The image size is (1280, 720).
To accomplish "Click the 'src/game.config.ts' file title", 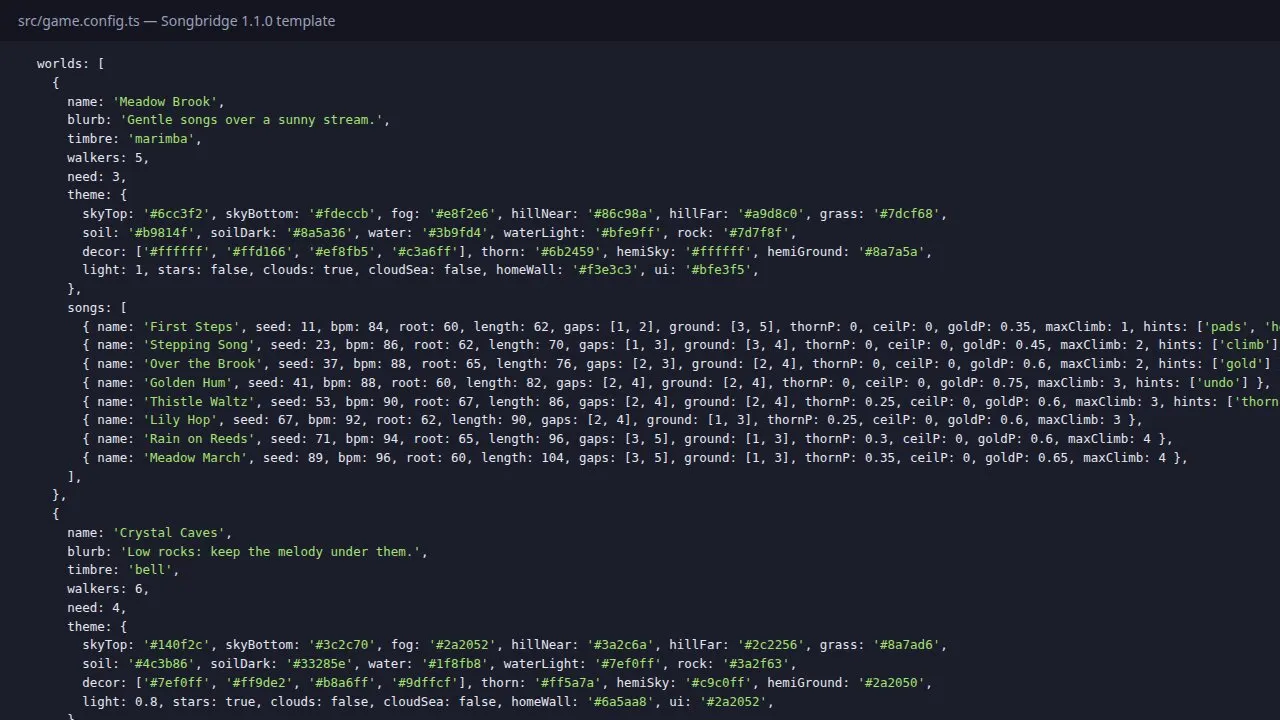I will pos(79,21).
